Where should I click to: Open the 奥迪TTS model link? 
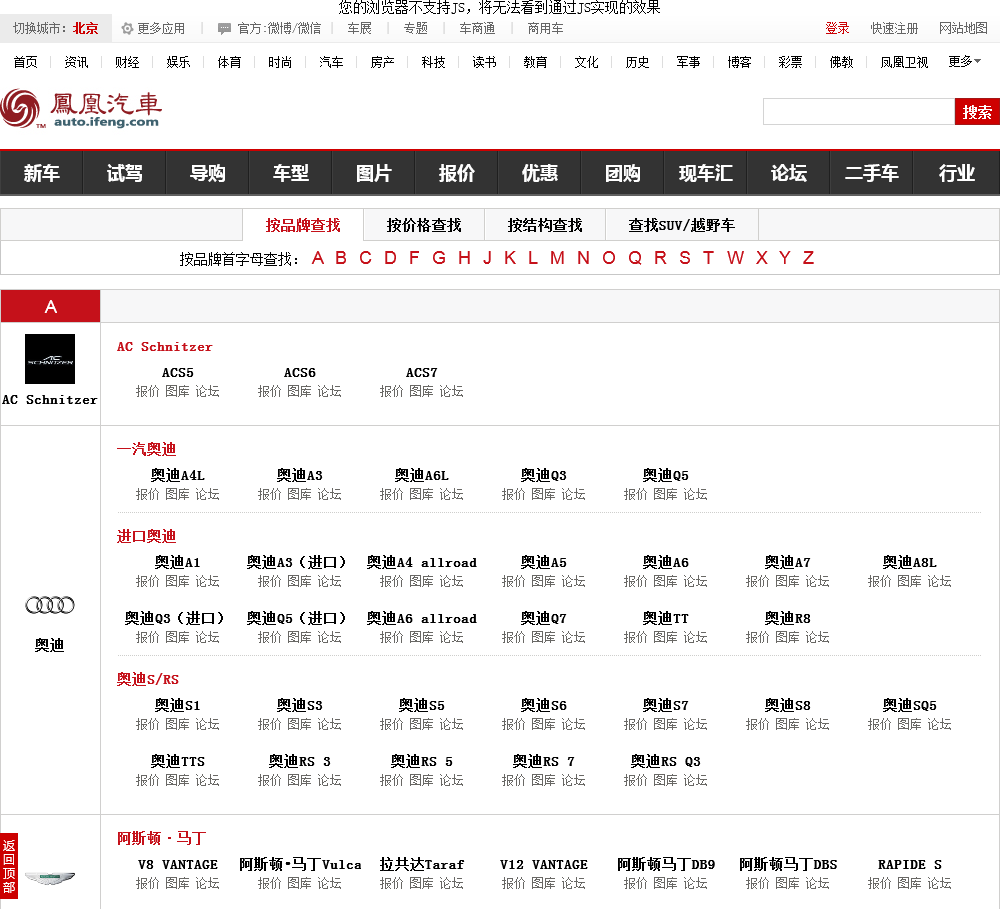177,762
